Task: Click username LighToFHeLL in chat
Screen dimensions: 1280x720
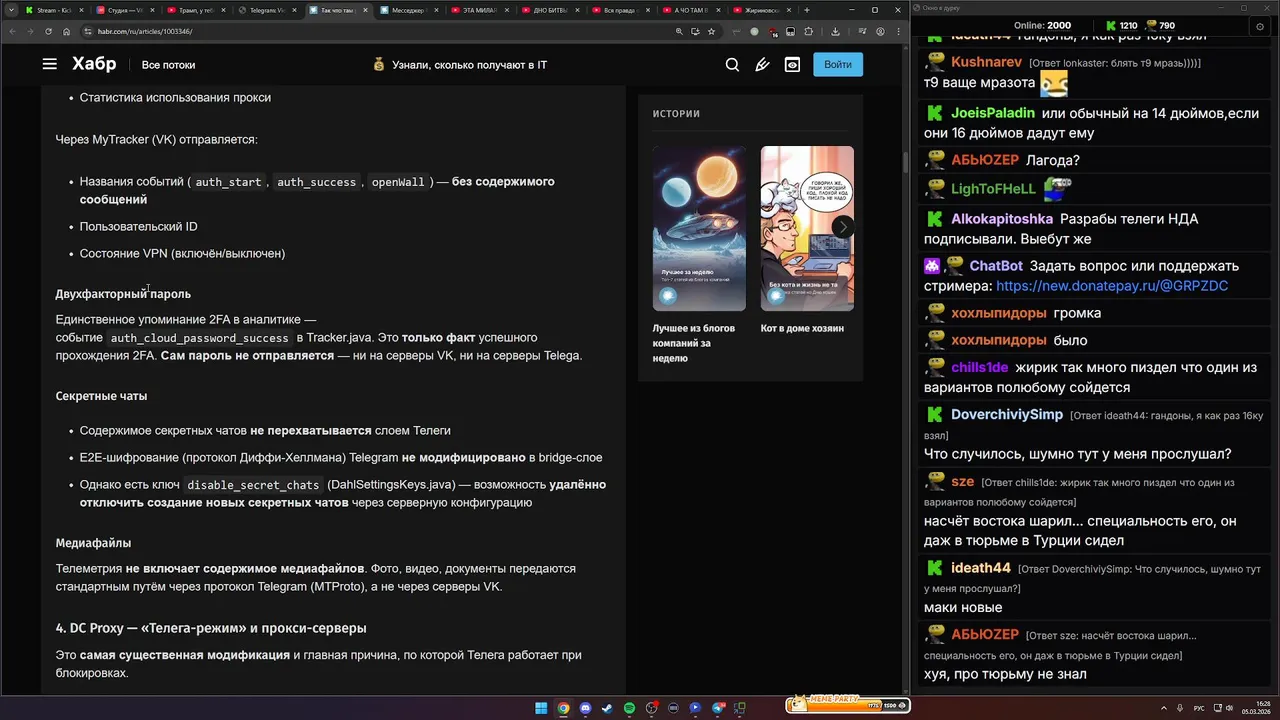Action: click(x=993, y=189)
